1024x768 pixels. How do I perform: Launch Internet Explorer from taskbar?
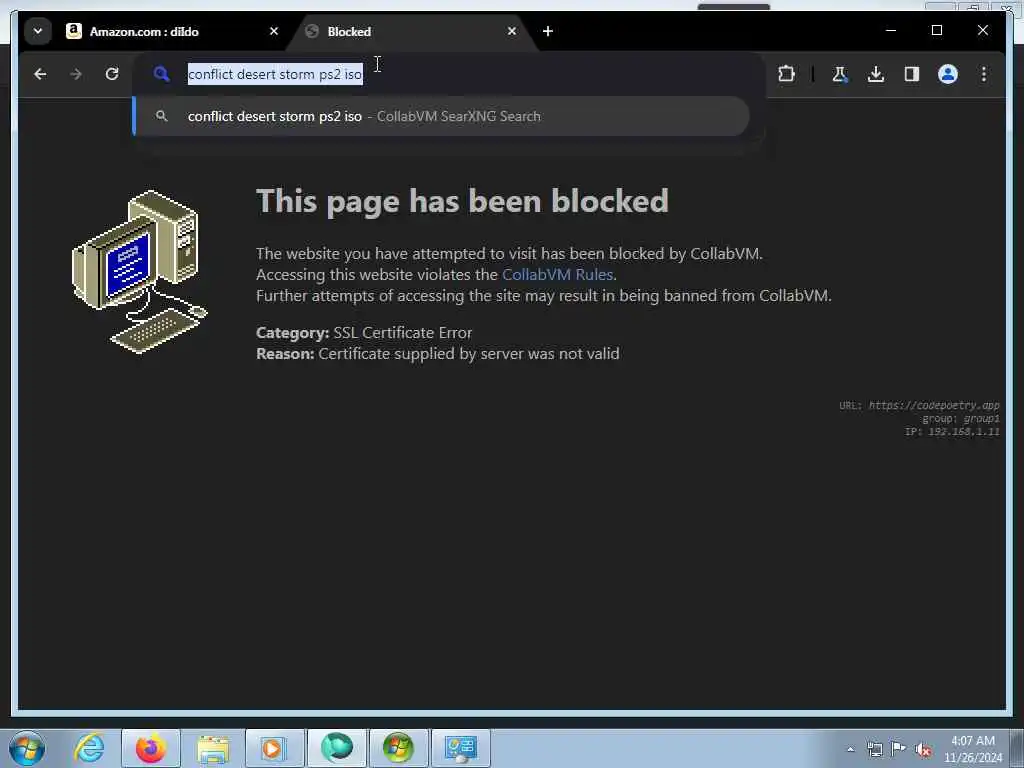tap(89, 748)
